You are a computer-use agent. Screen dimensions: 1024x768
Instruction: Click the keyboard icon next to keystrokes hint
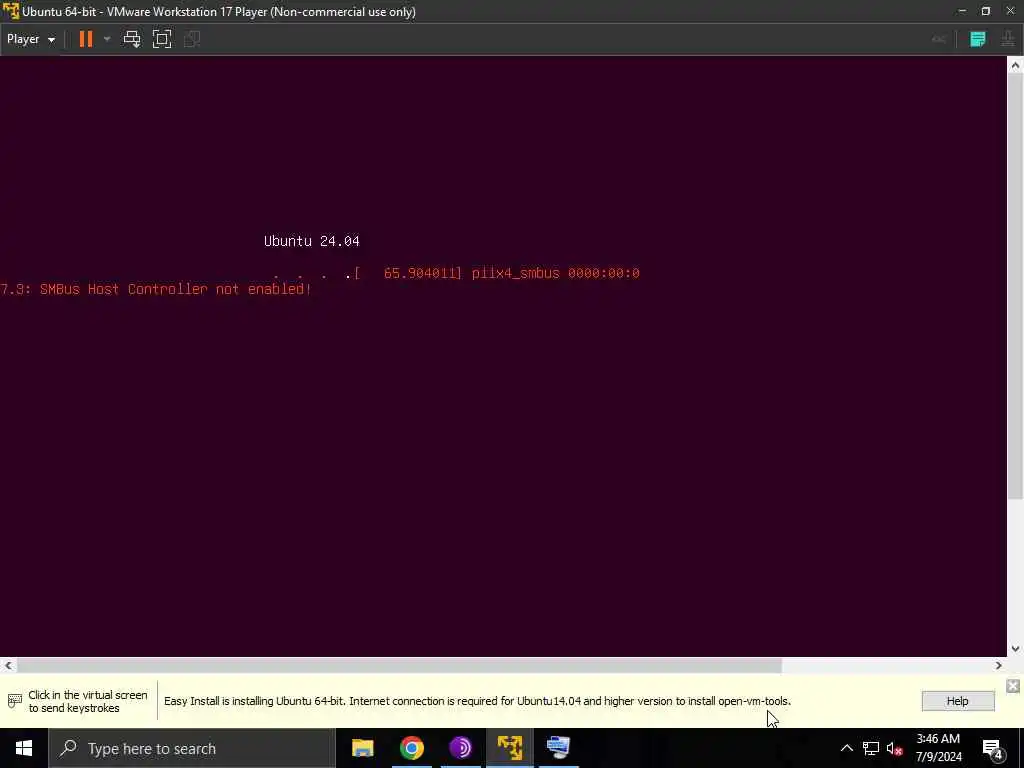14,701
